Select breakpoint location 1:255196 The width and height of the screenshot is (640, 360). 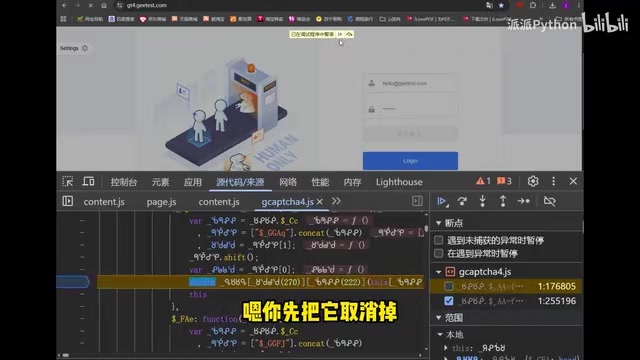[x=557, y=301]
